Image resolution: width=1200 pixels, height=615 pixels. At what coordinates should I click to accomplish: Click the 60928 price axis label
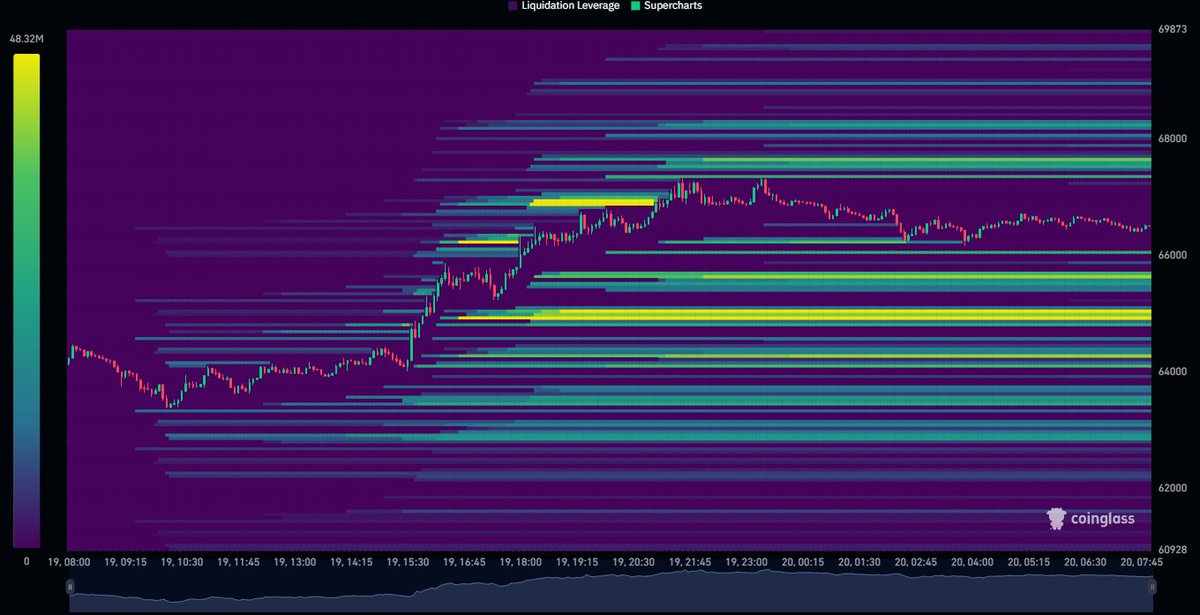click(x=1171, y=550)
